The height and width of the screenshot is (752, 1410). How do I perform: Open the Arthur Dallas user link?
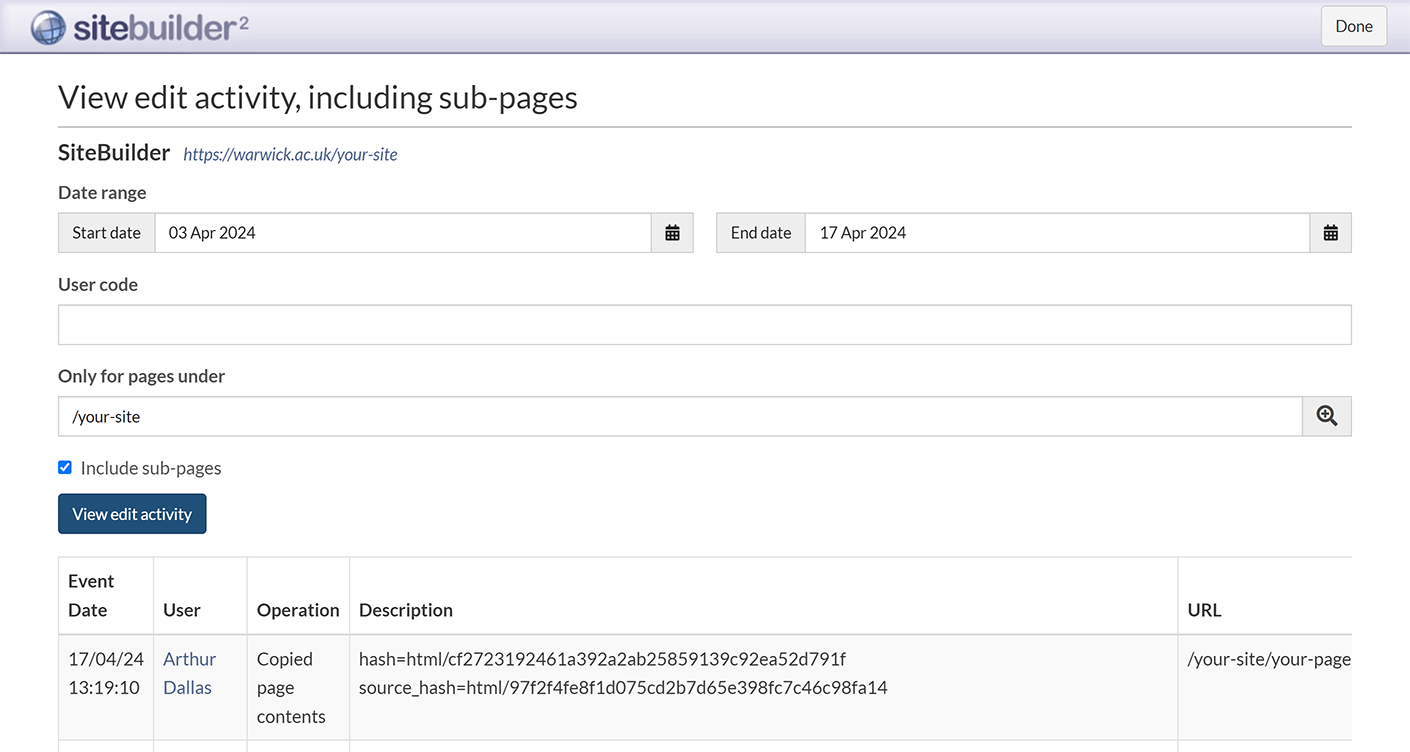(189, 673)
